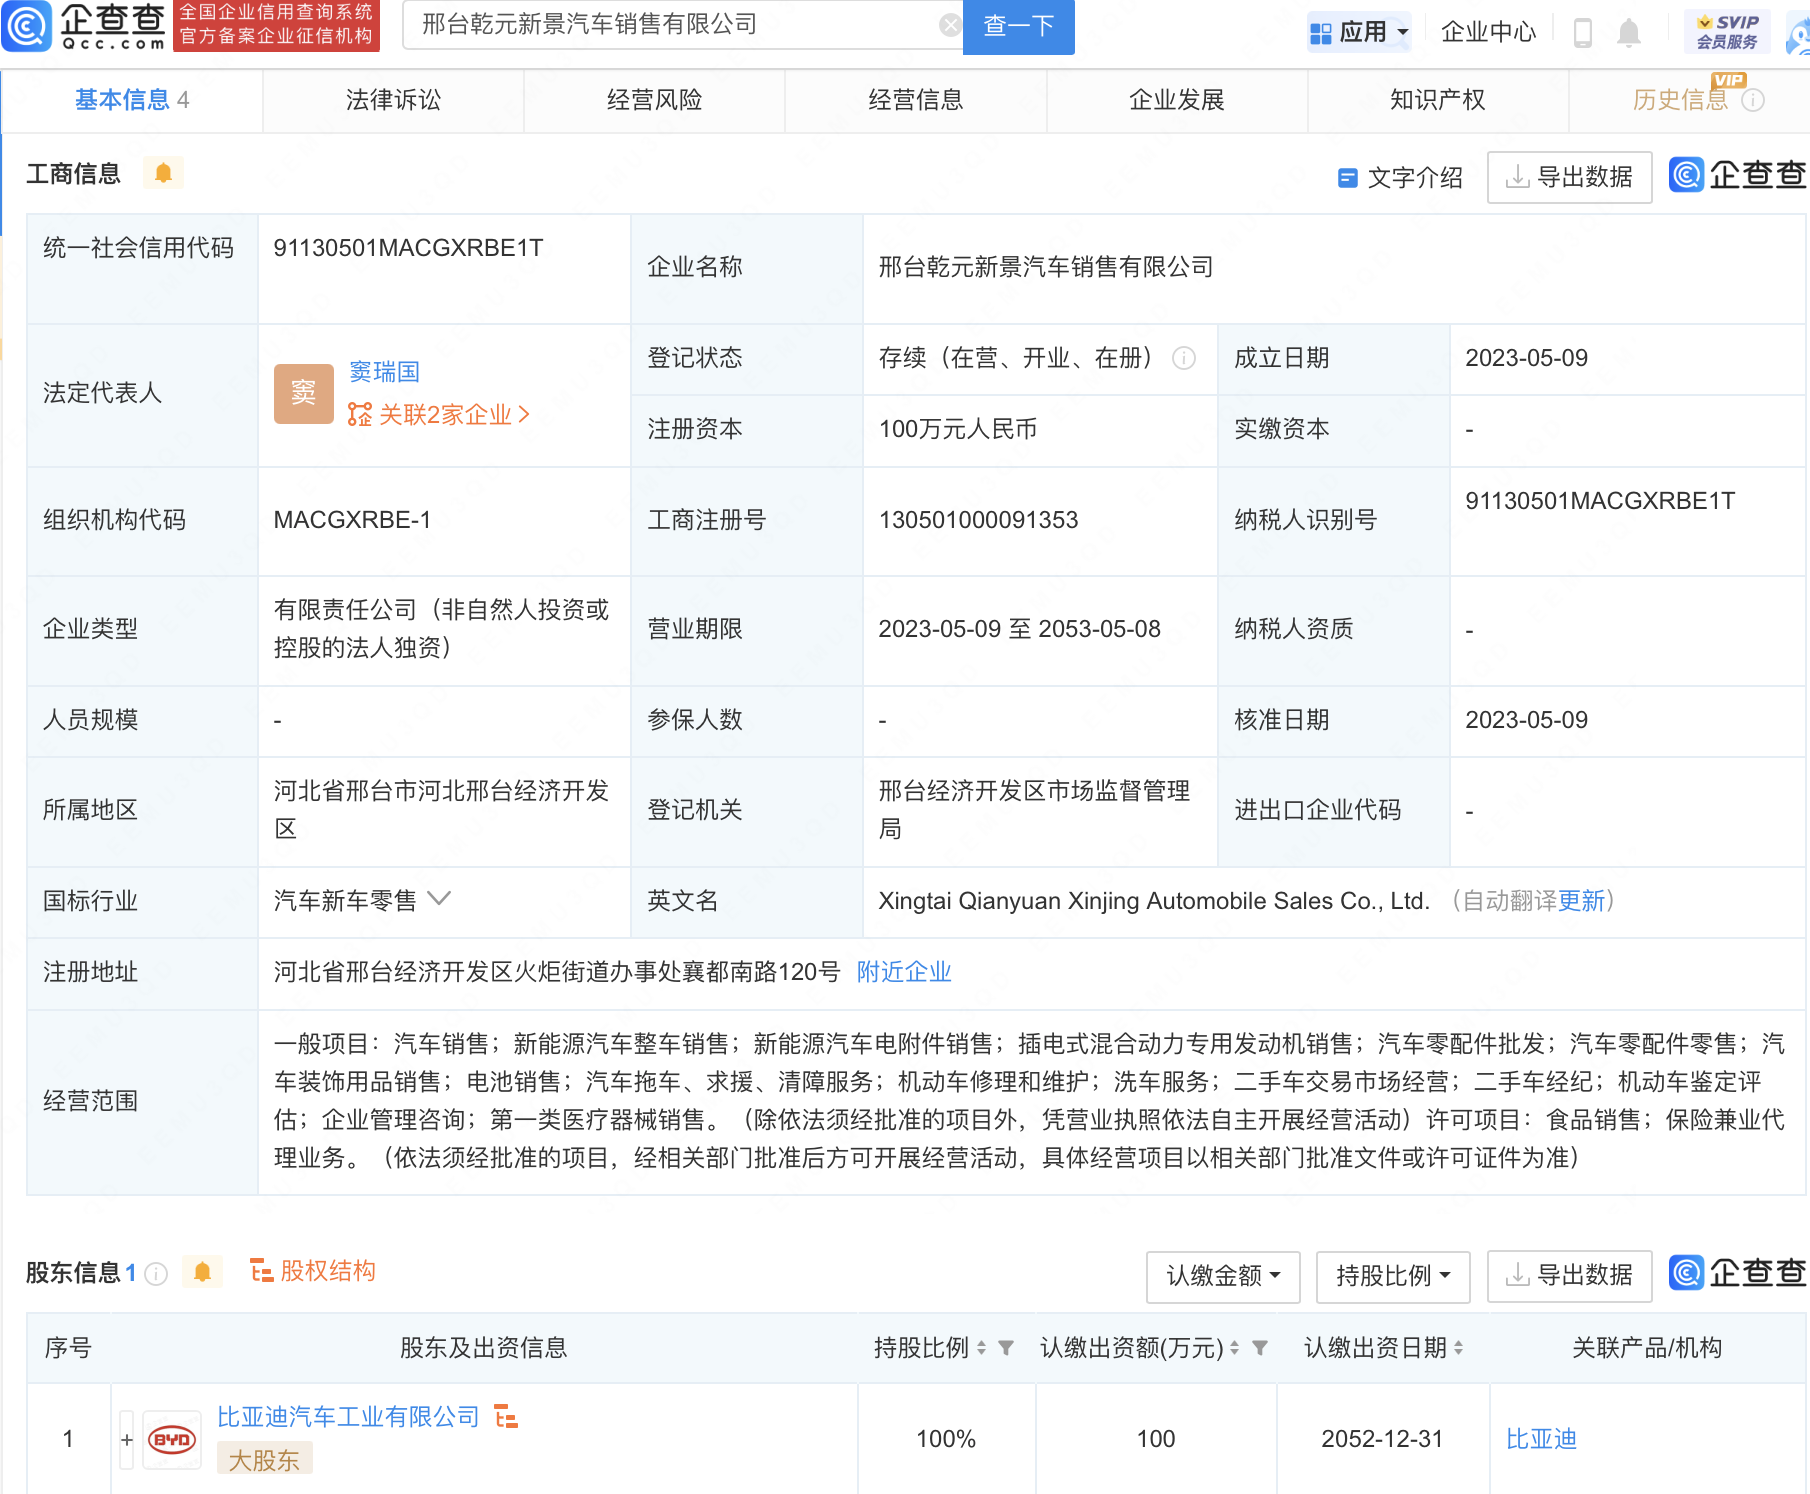The image size is (1810, 1494).
Task: Click 成立日期 value 2023-05-09
Action: tap(1526, 358)
